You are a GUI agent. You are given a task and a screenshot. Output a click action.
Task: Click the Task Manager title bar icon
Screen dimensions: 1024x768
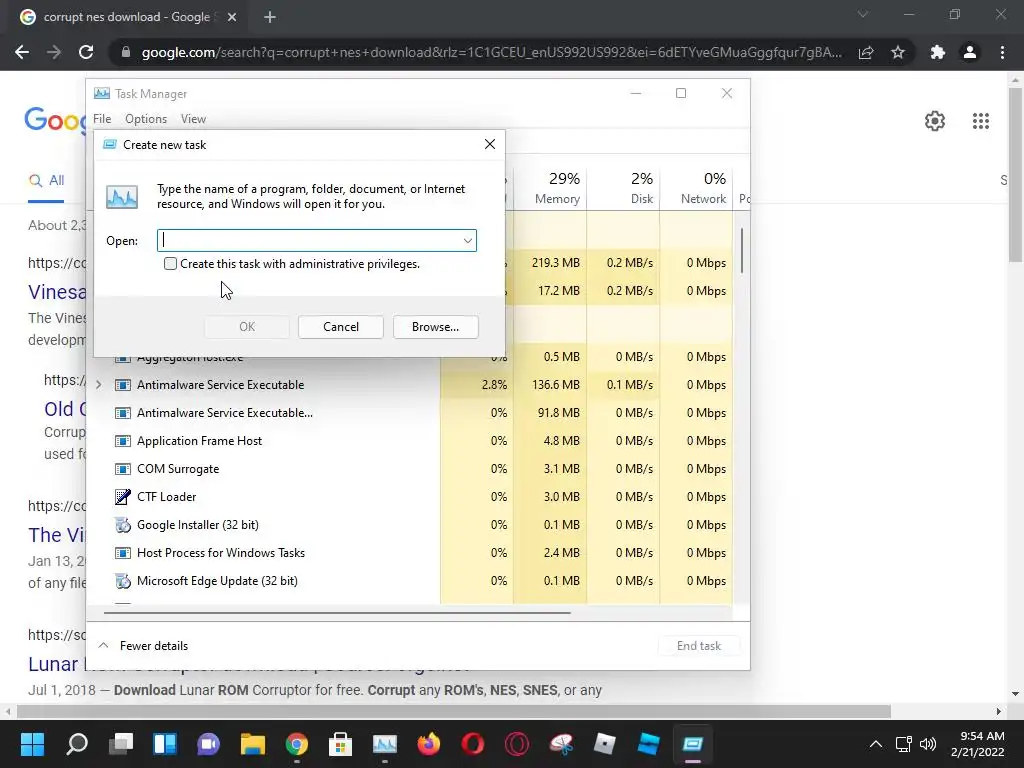pos(102,93)
